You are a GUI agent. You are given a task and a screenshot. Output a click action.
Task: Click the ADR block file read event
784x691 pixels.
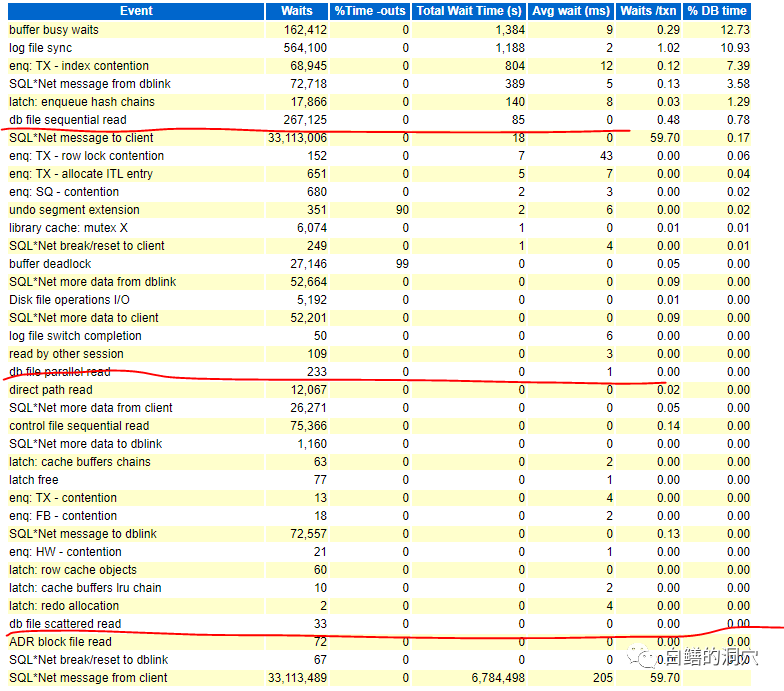60,642
